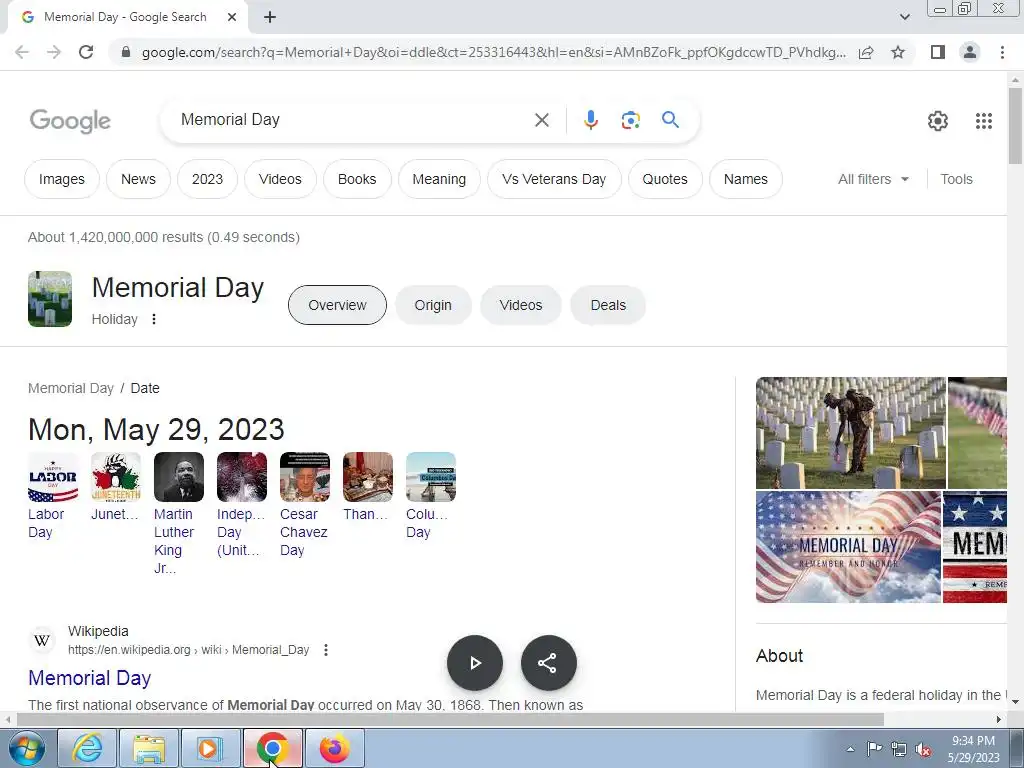1024x768 pixels.
Task: Click the Memorial Day holiday thumbnail
Action: coord(50,299)
